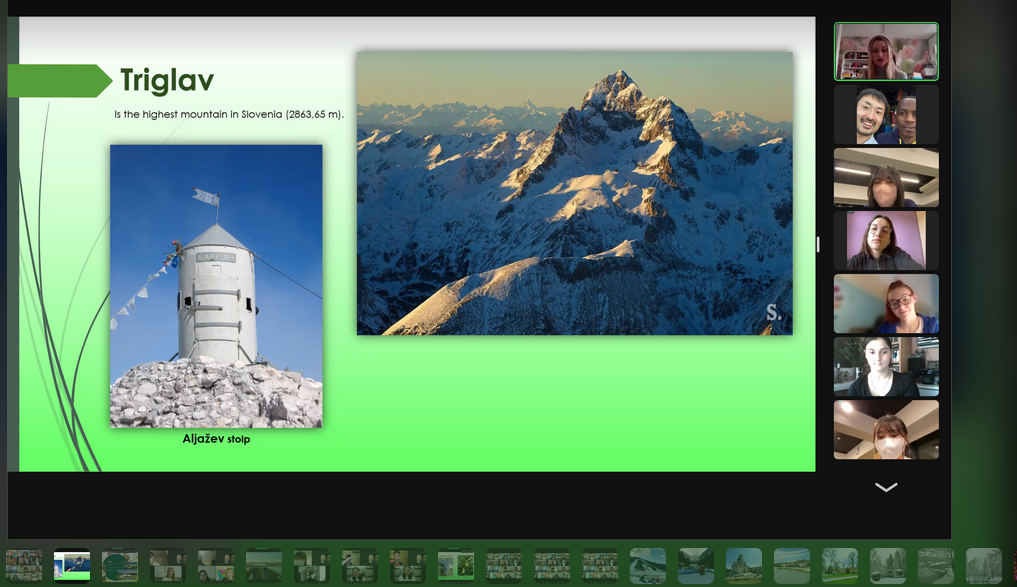Select the video tile showing two men
The width and height of the screenshot is (1017, 587).
point(886,115)
